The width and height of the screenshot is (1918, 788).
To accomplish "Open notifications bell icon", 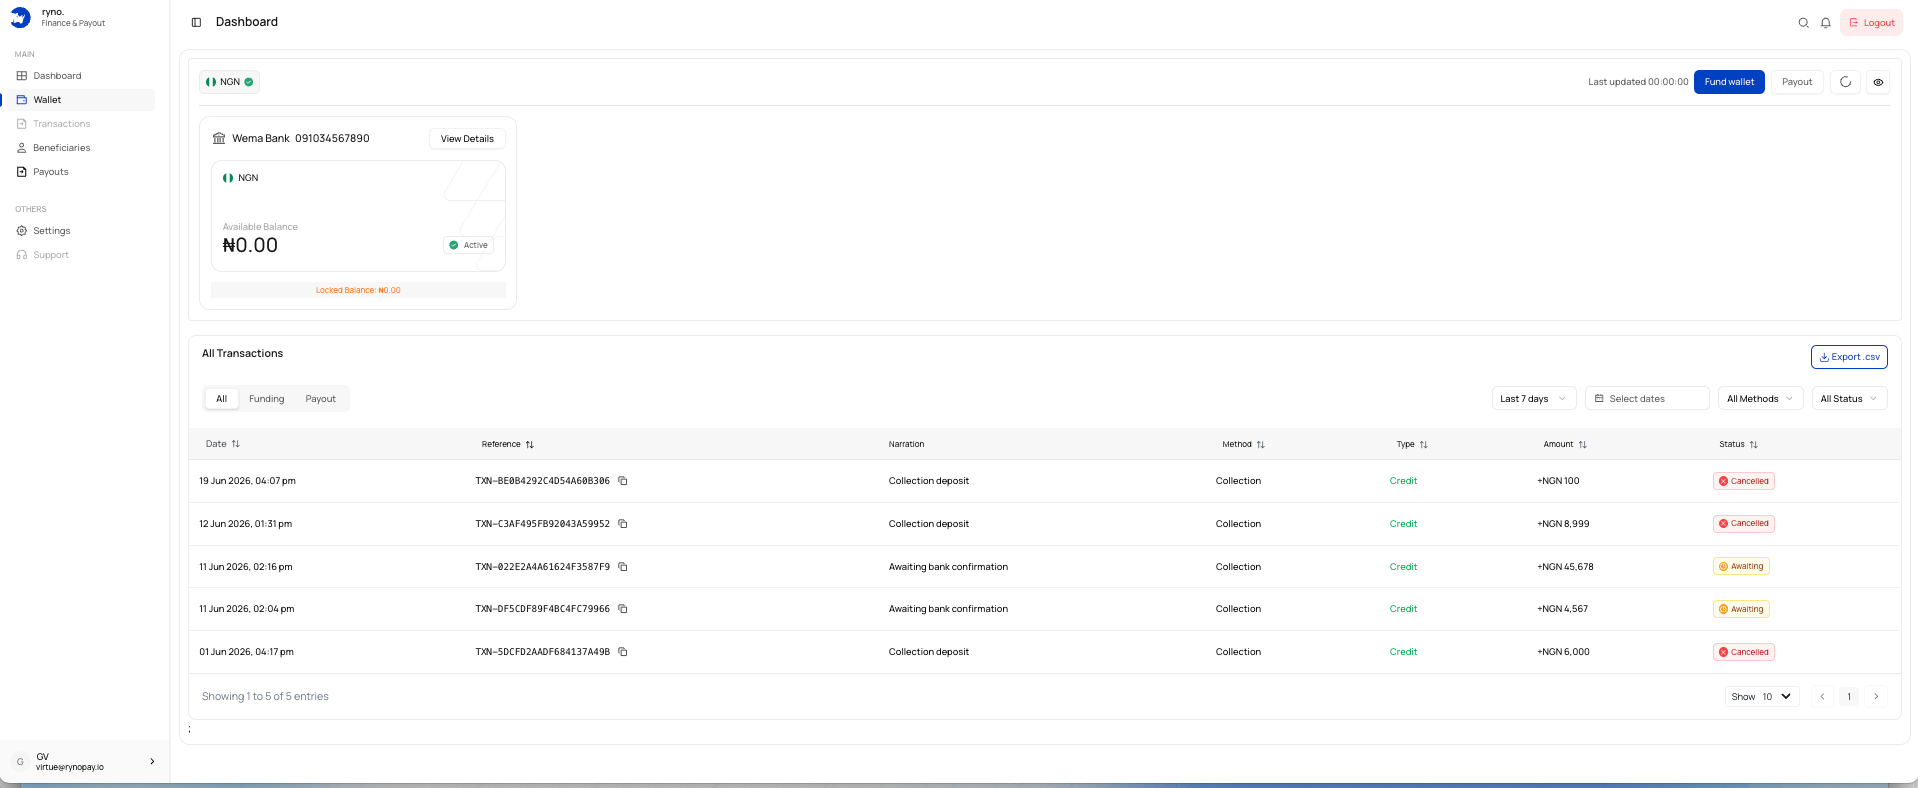I will coord(1825,23).
